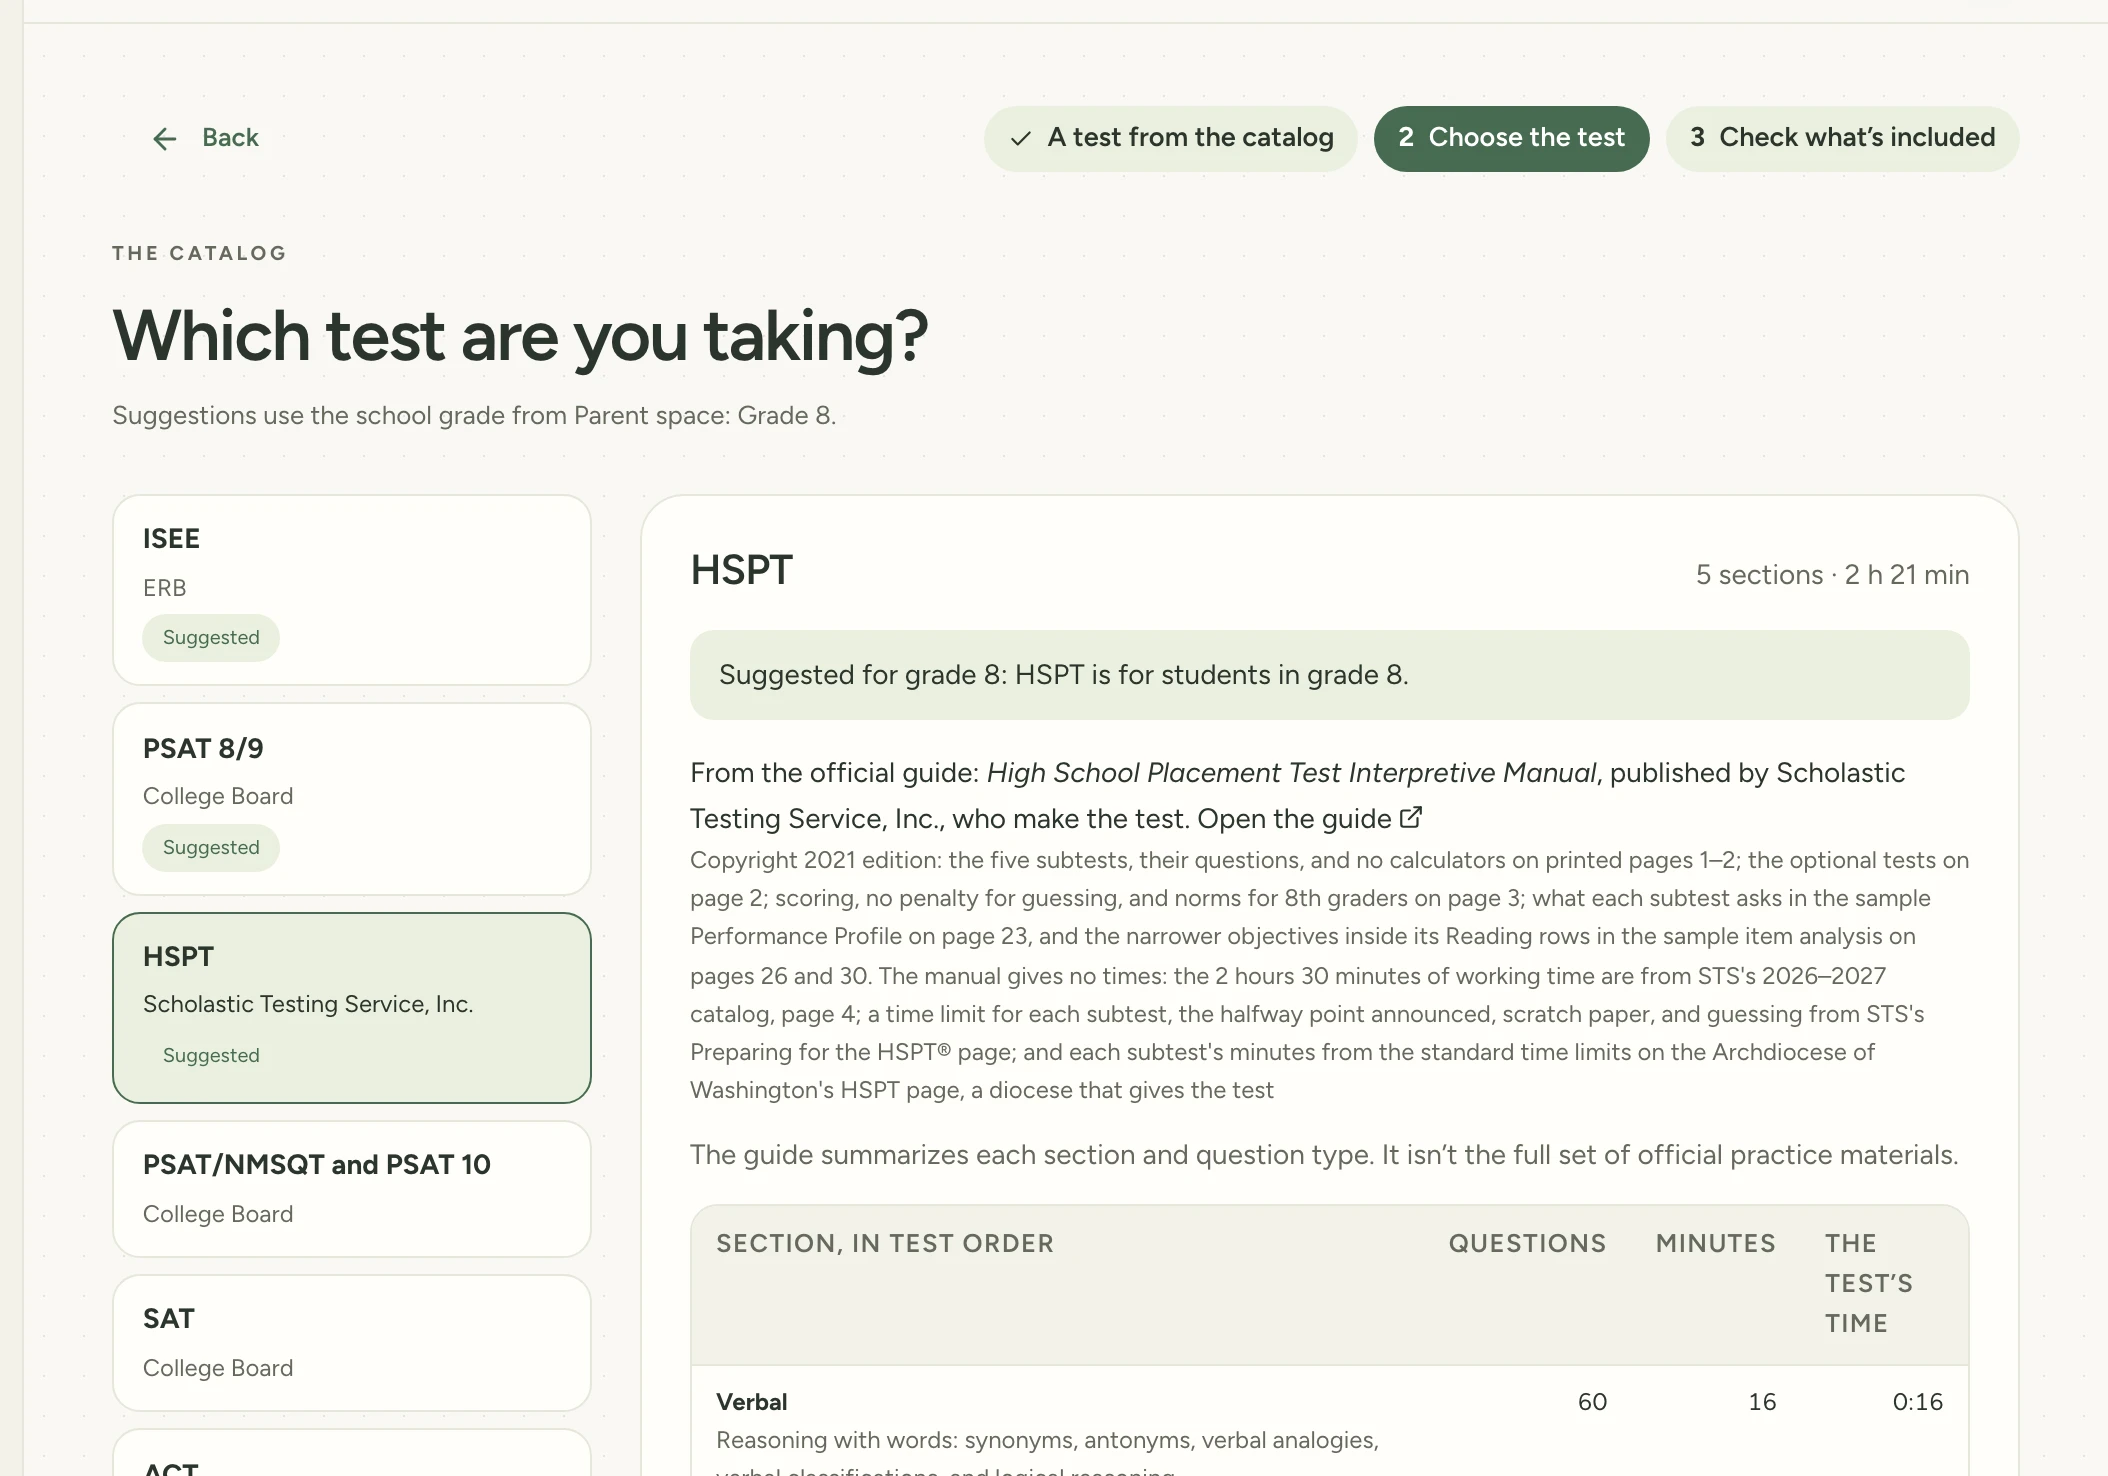The height and width of the screenshot is (1476, 2108).
Task: Click Suggested badge on ISEE card
Action: (x=211, y=638)
